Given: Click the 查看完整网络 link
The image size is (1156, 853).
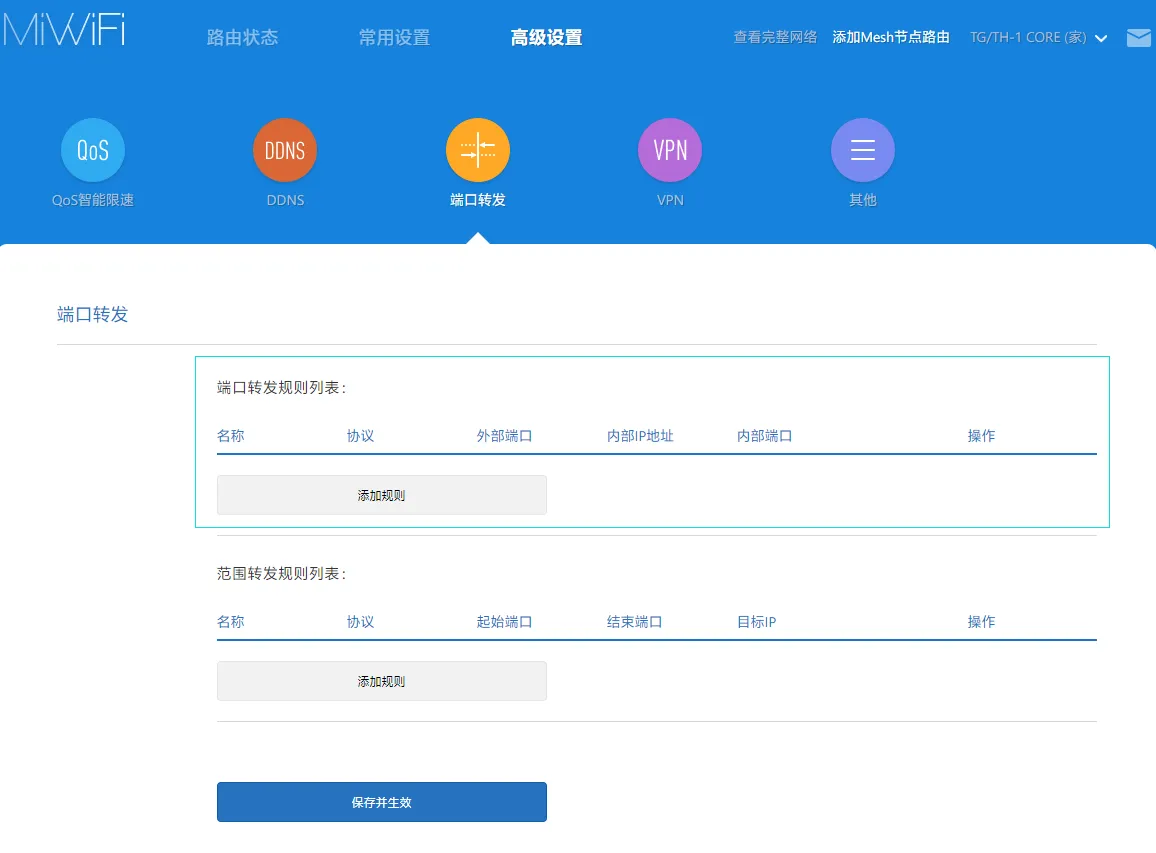Looking at the screenshot, I should [x=775, y=38].
